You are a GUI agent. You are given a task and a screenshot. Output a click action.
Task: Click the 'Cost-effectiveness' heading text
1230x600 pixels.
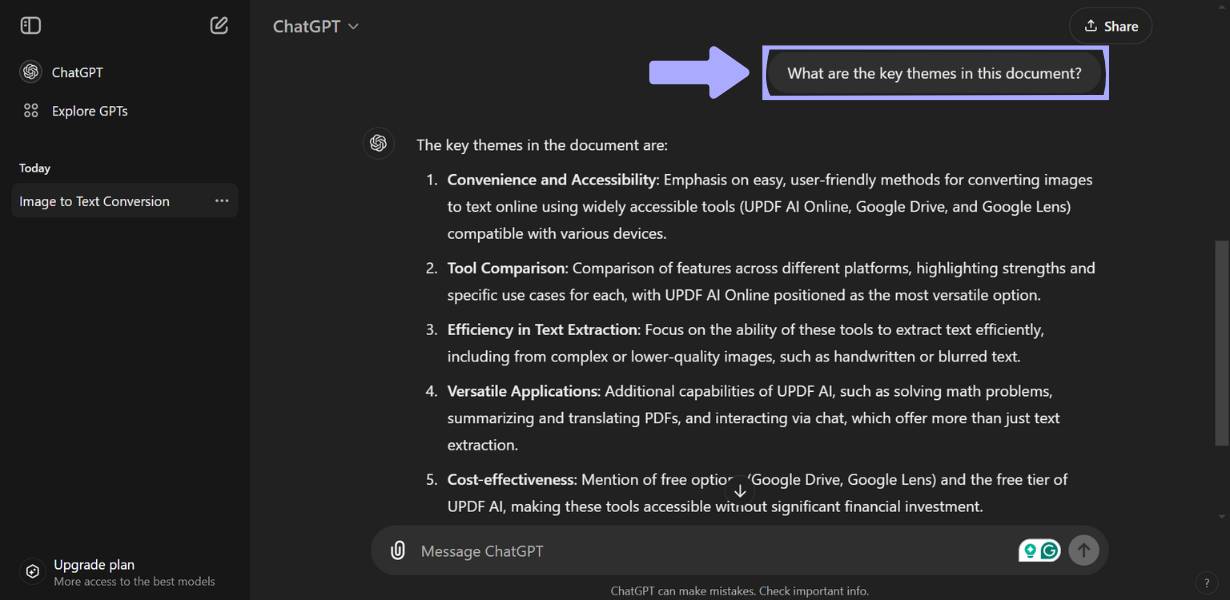pos(511,480)
